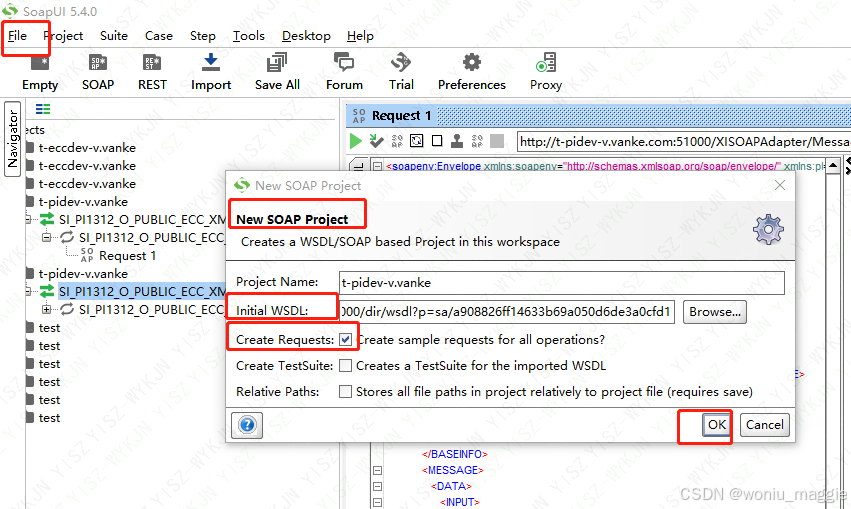The width and height of the screenshot is (851, 509).
Task: Collapse the operation containing Request 1
Action: 47,237
